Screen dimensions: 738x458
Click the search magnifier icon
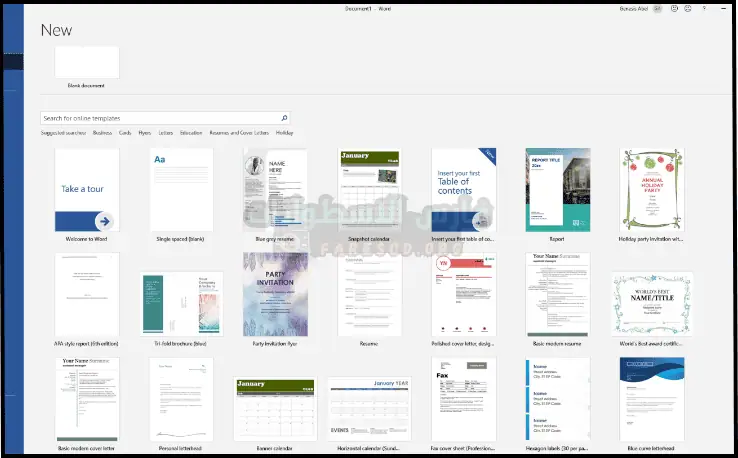pos(284,118)
